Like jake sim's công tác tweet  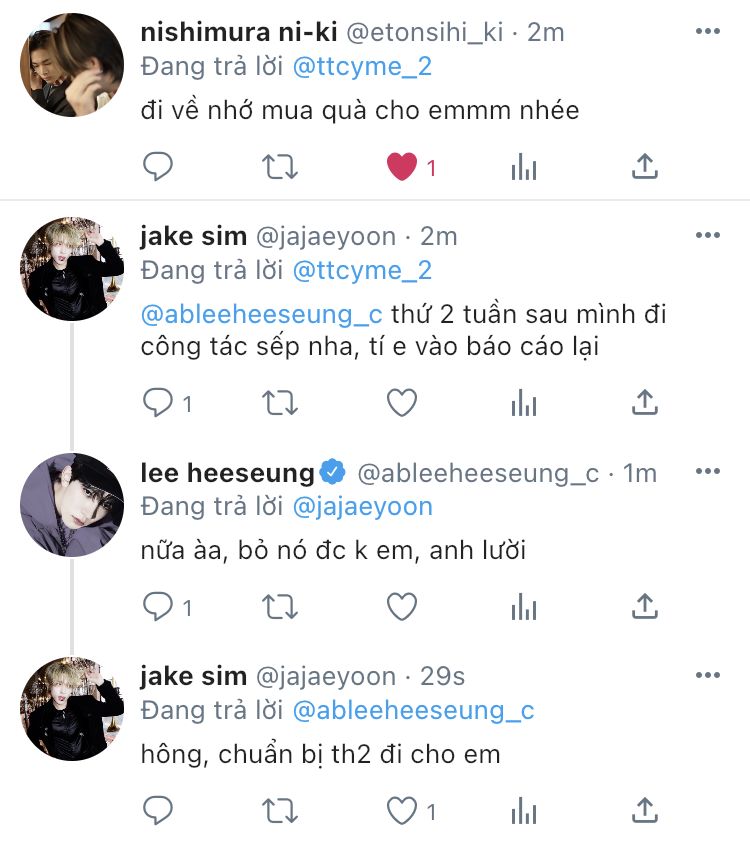[x=402, y=402]
